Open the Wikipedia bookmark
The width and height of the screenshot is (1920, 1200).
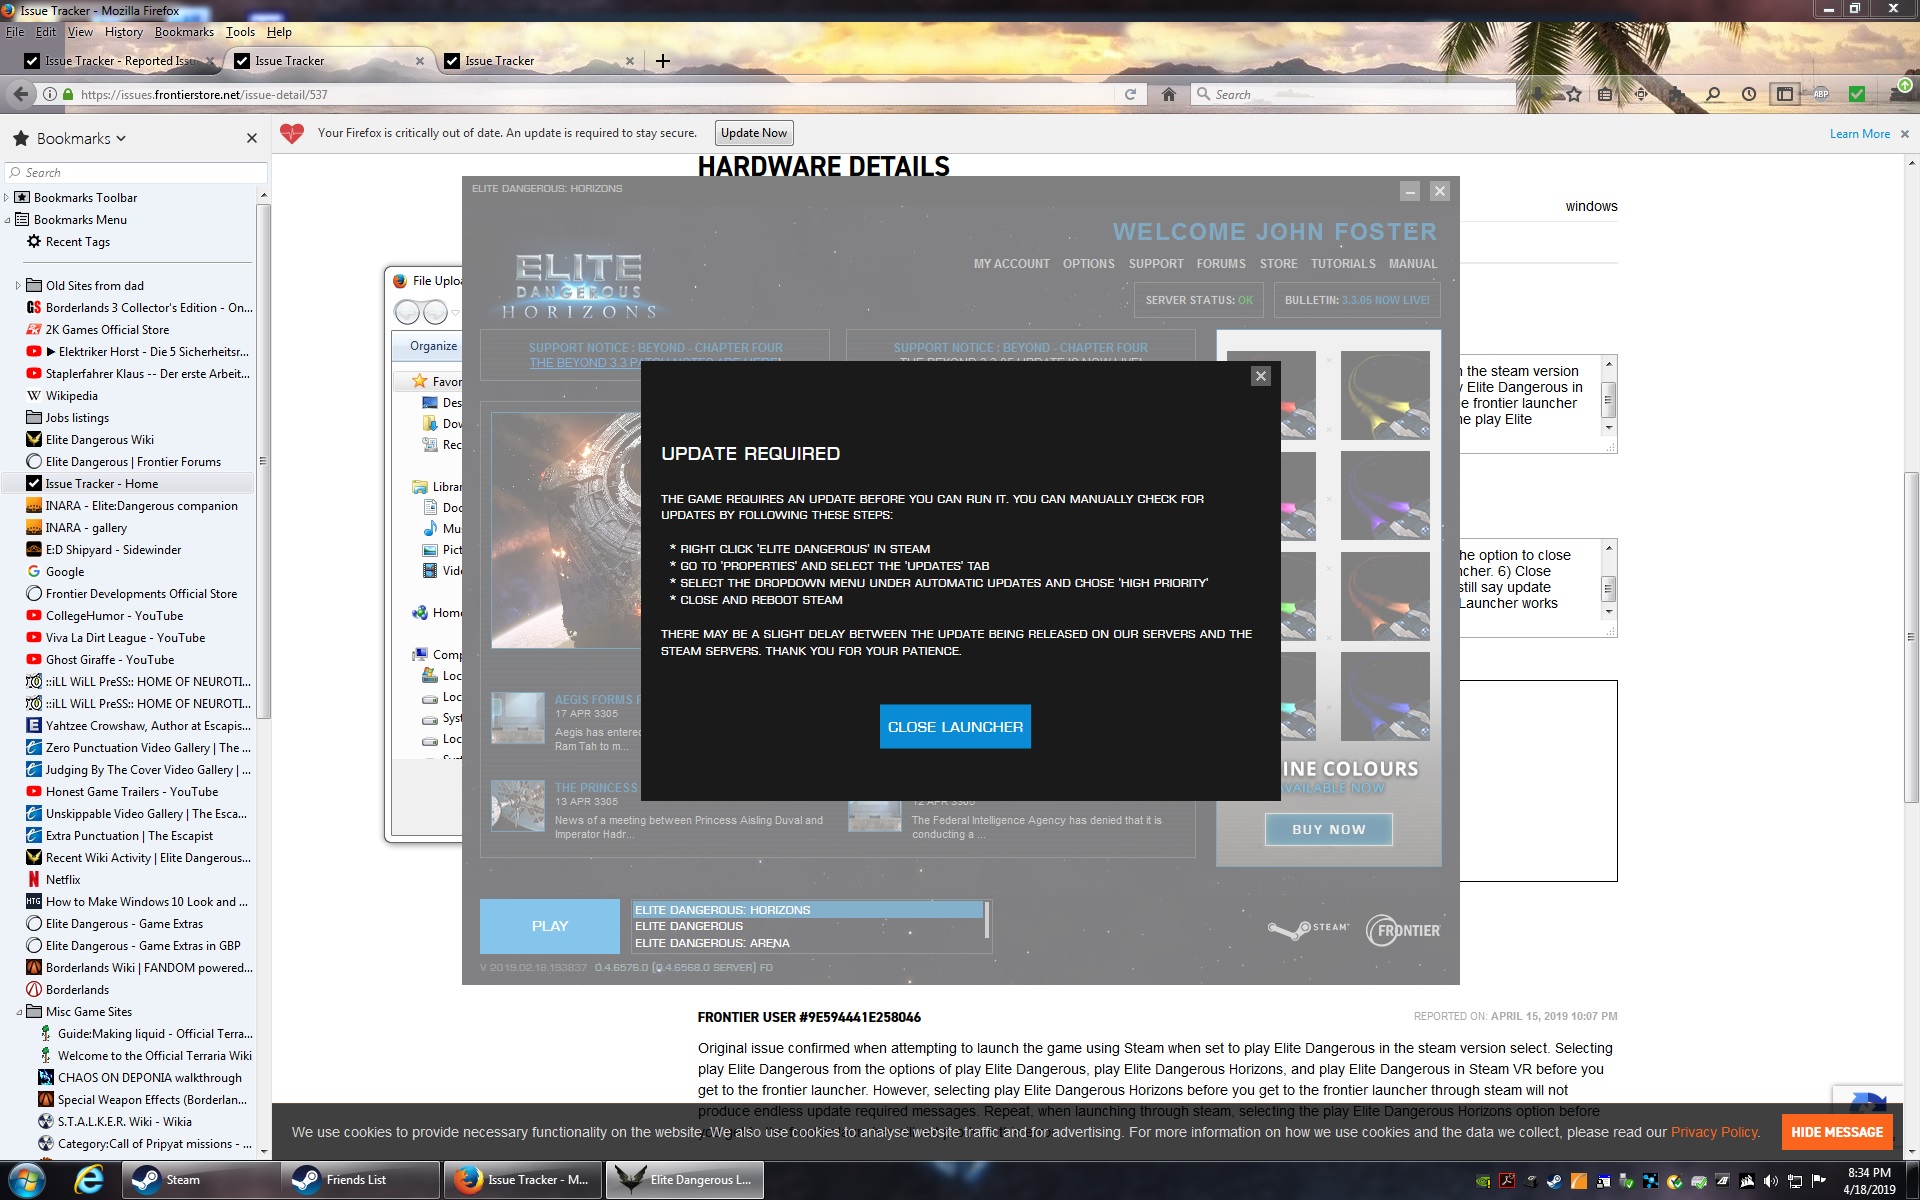coord(62,396)
